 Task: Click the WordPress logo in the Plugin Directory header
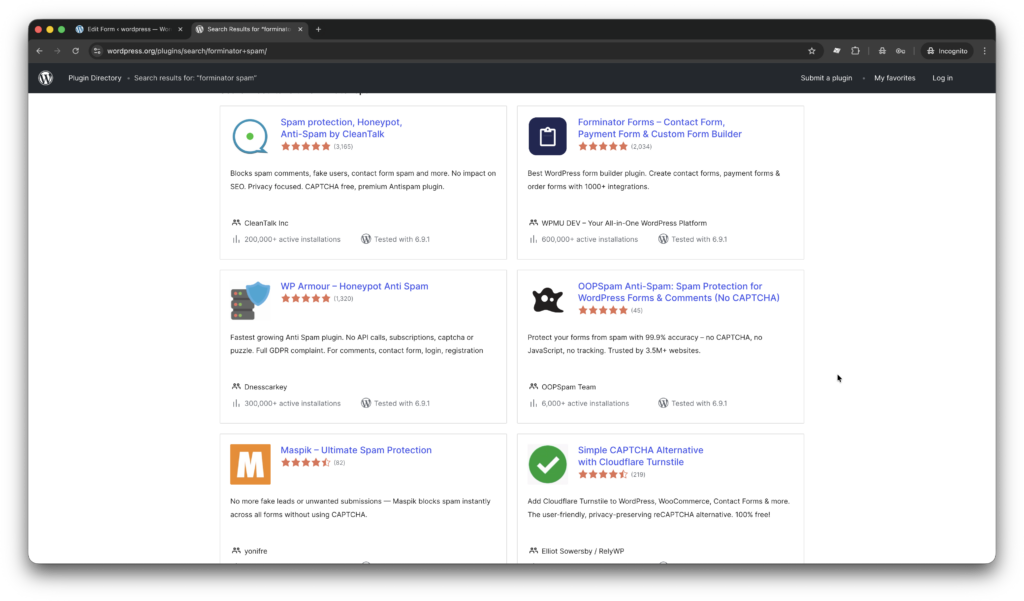point(45,77)
